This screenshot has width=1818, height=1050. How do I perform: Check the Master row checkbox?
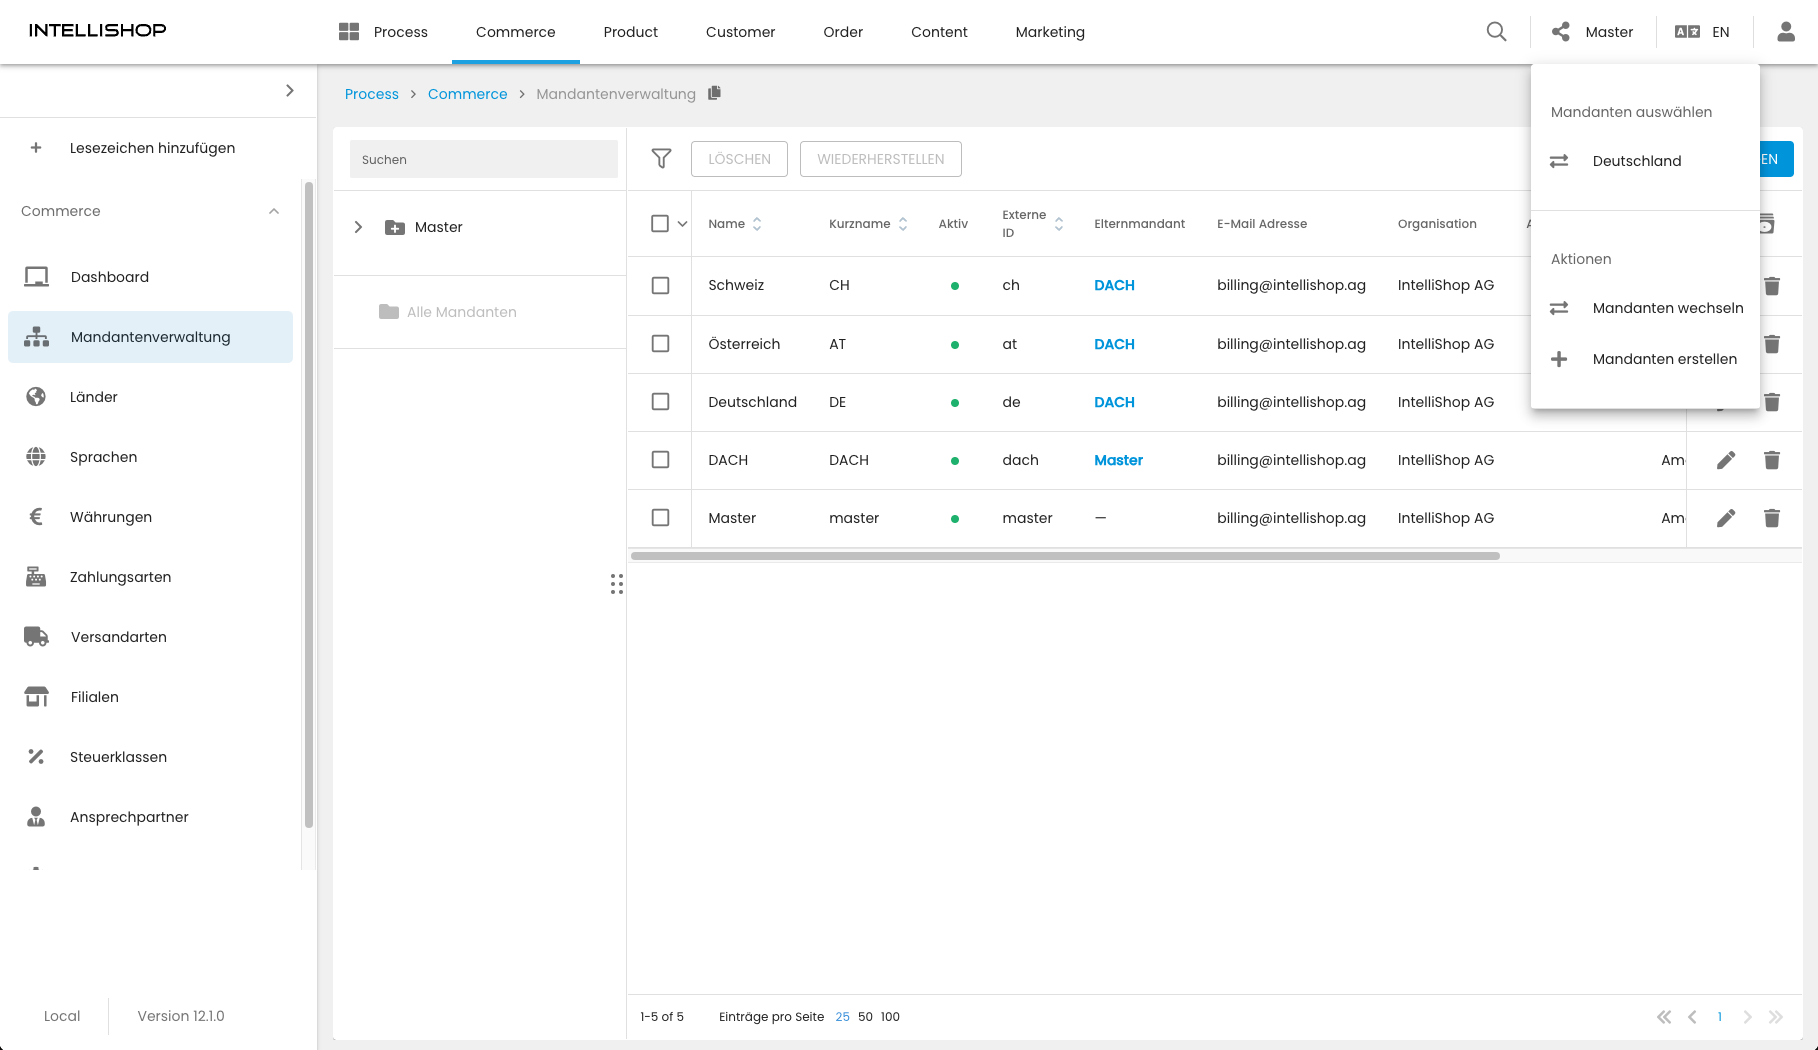coord(660,518)
